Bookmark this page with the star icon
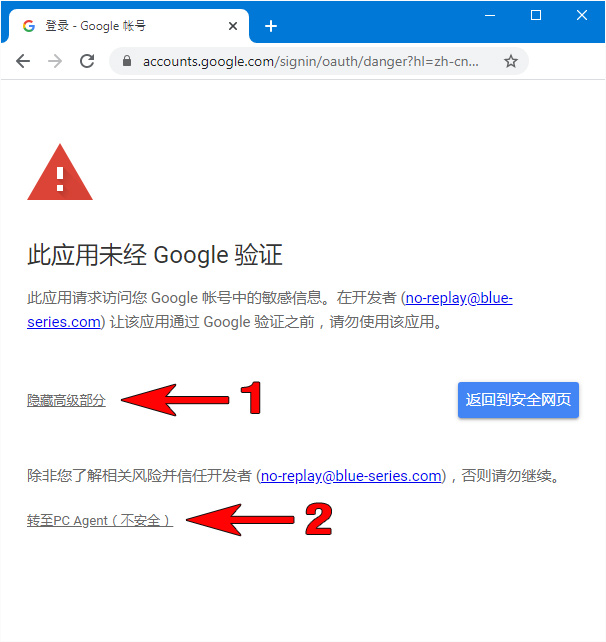 (511, 61)
